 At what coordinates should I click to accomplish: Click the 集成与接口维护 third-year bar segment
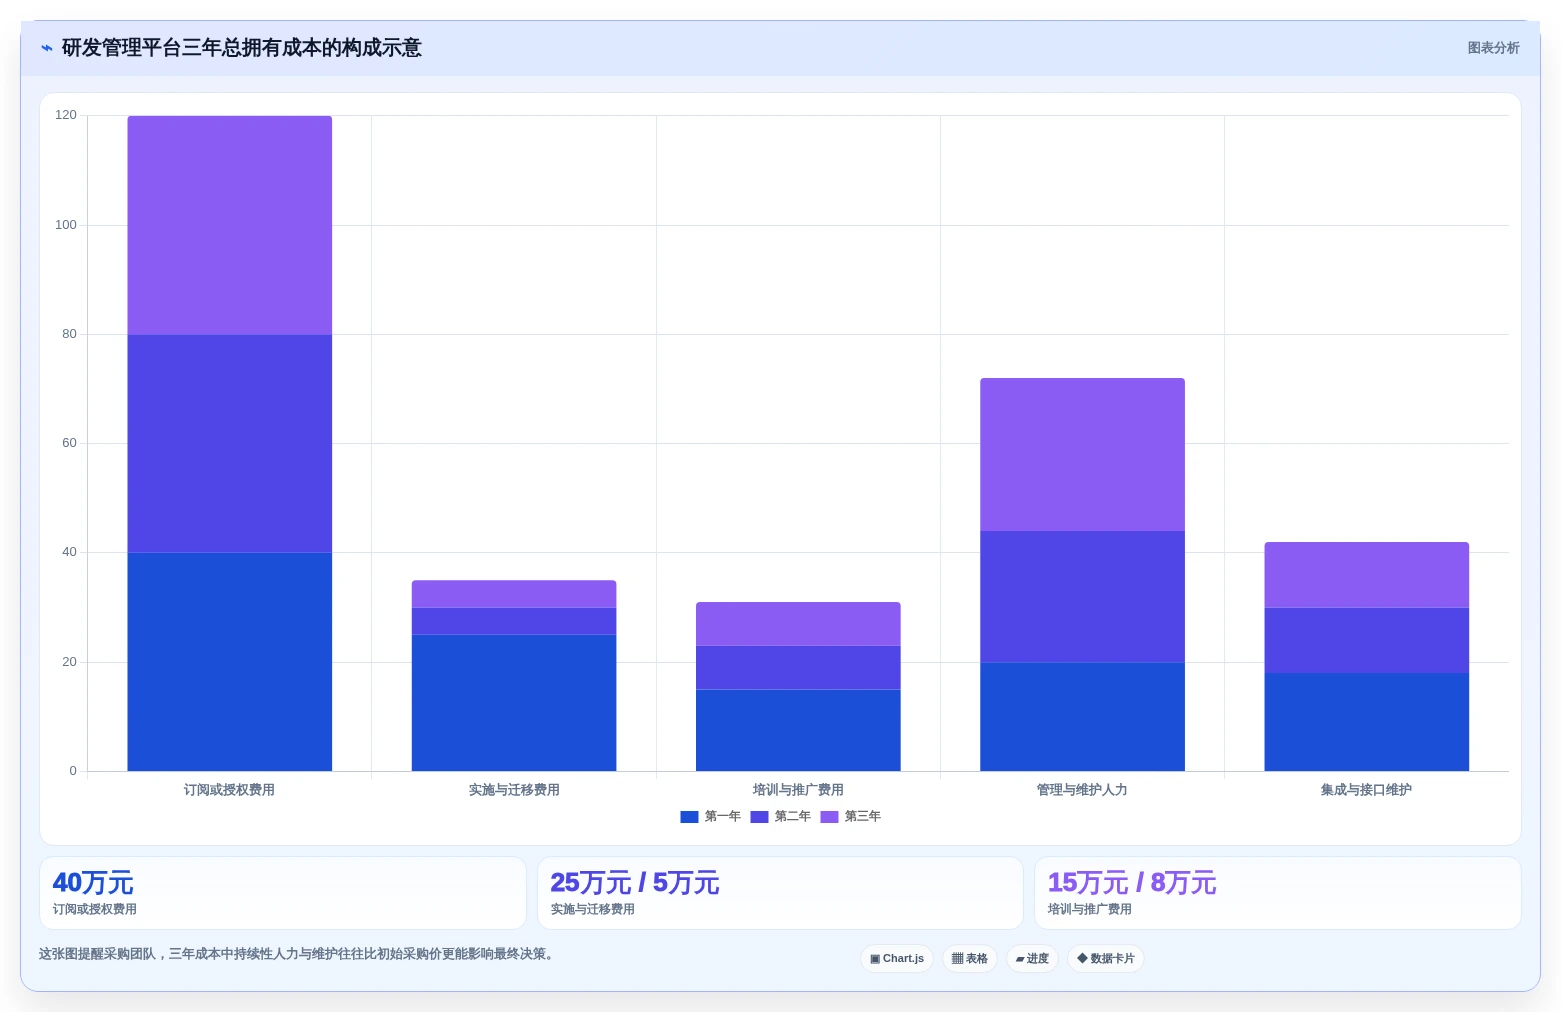pyautogui.click(x=1366, y=575)
